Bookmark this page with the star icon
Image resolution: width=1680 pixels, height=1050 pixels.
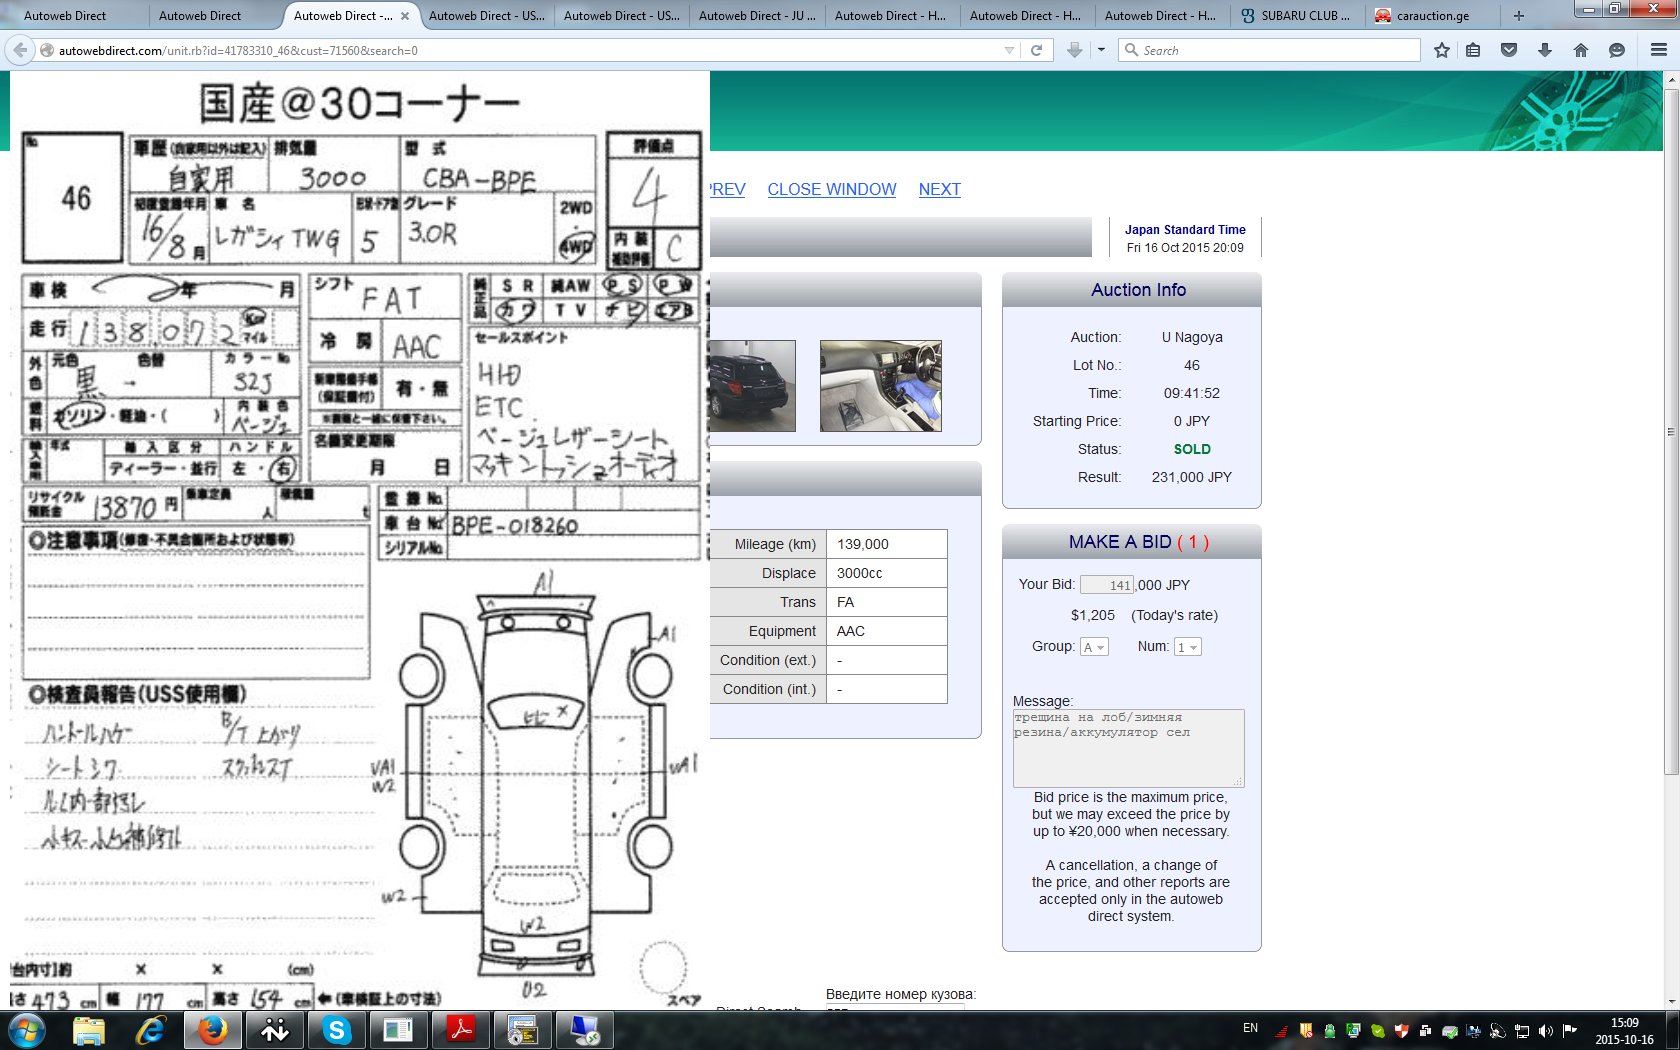1441,50
